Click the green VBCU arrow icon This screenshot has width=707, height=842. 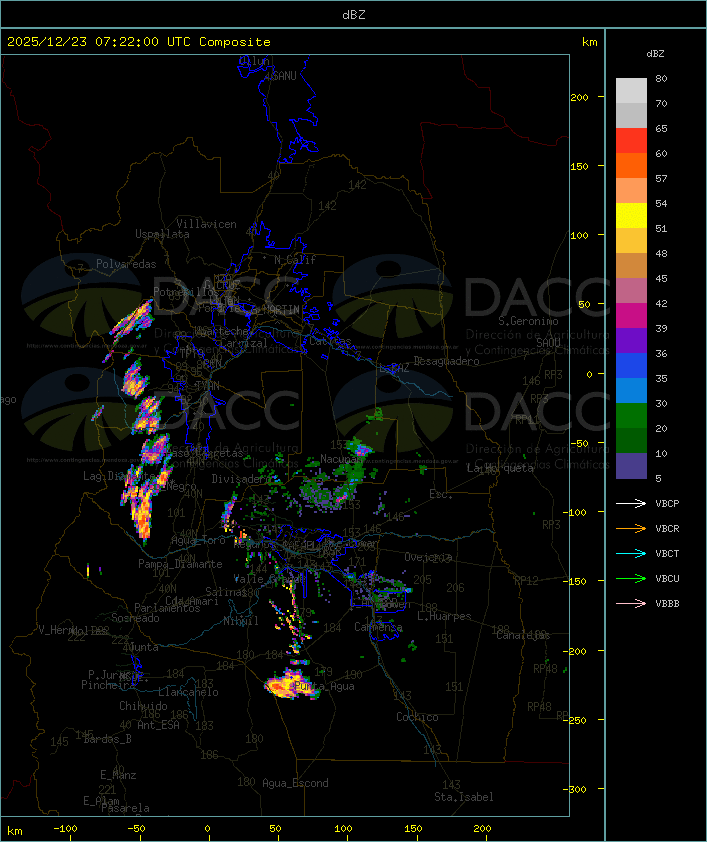[631, 578]
